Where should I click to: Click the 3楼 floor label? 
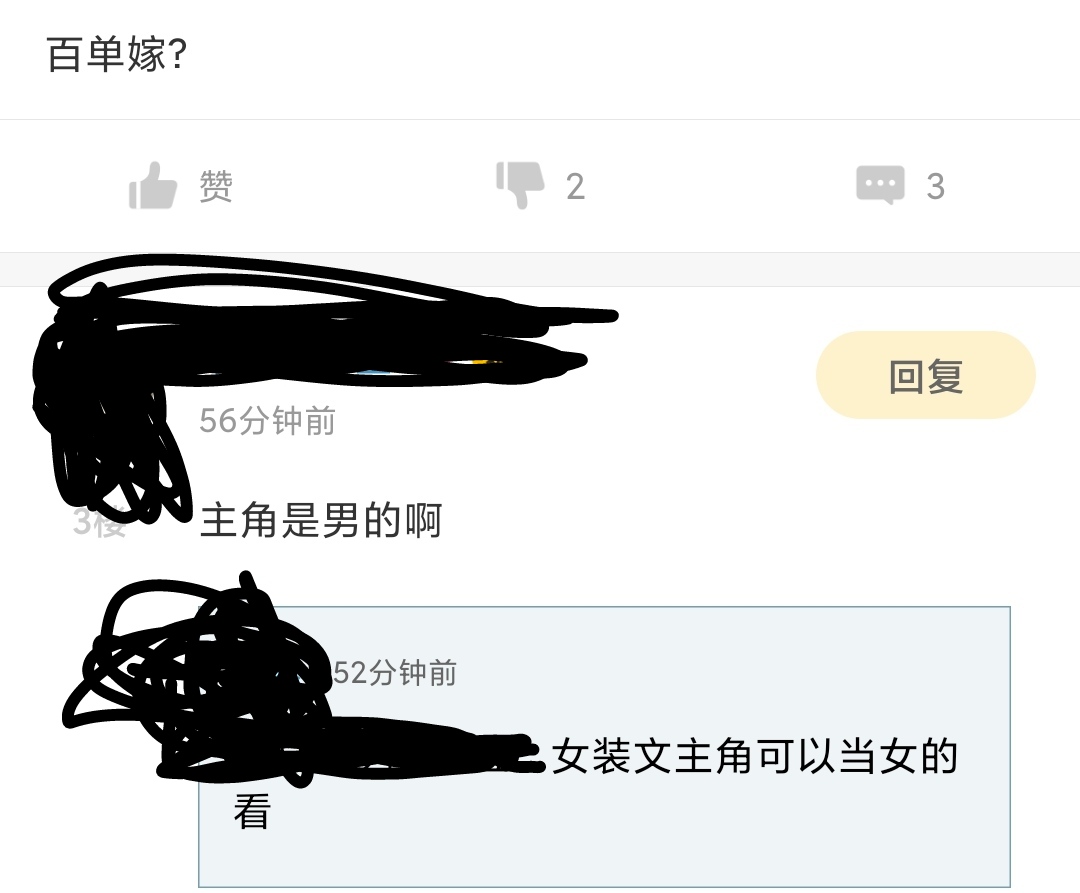click(100, 522)
